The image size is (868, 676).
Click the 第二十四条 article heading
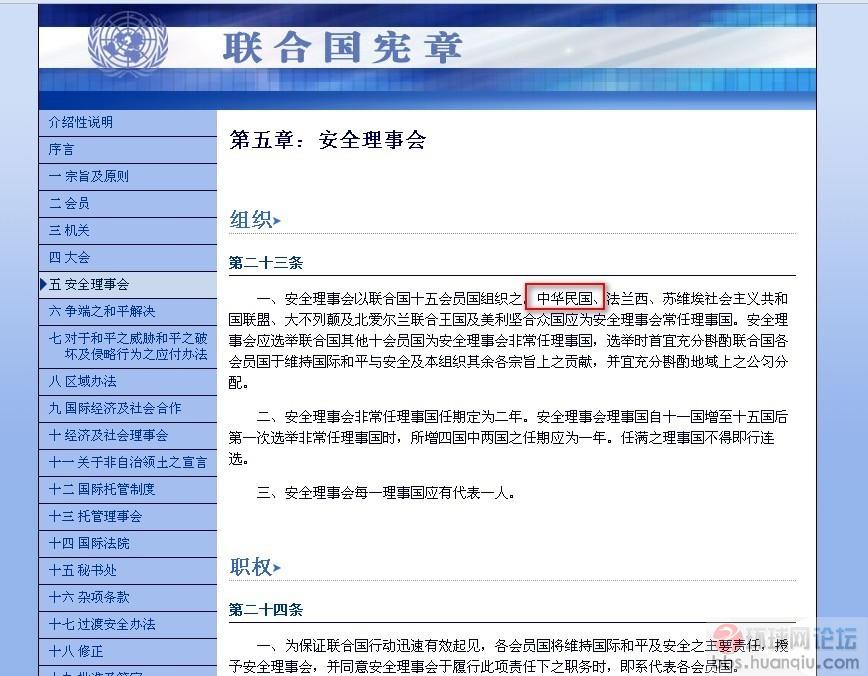[x=266, y=610]
